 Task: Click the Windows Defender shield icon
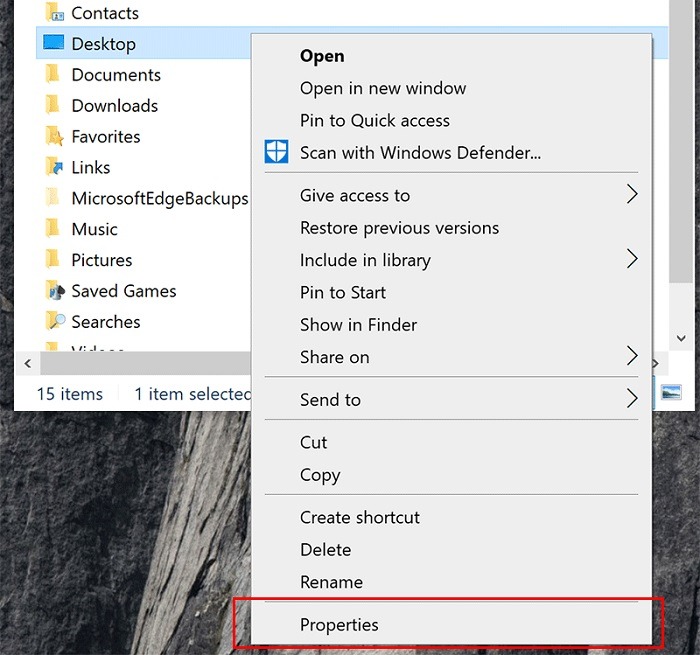pyautogui.click(x=276, y=151)
